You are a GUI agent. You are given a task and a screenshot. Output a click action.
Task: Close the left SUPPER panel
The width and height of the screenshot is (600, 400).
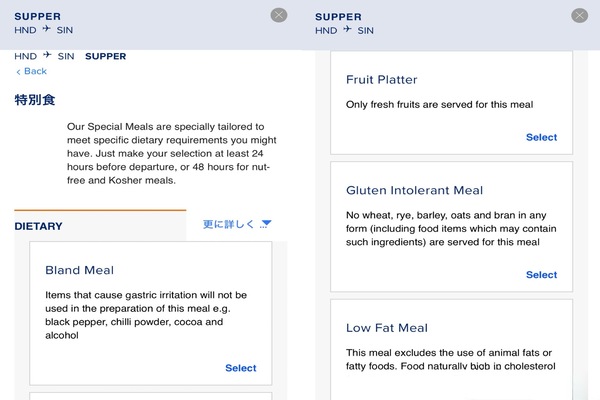point(279,15)
